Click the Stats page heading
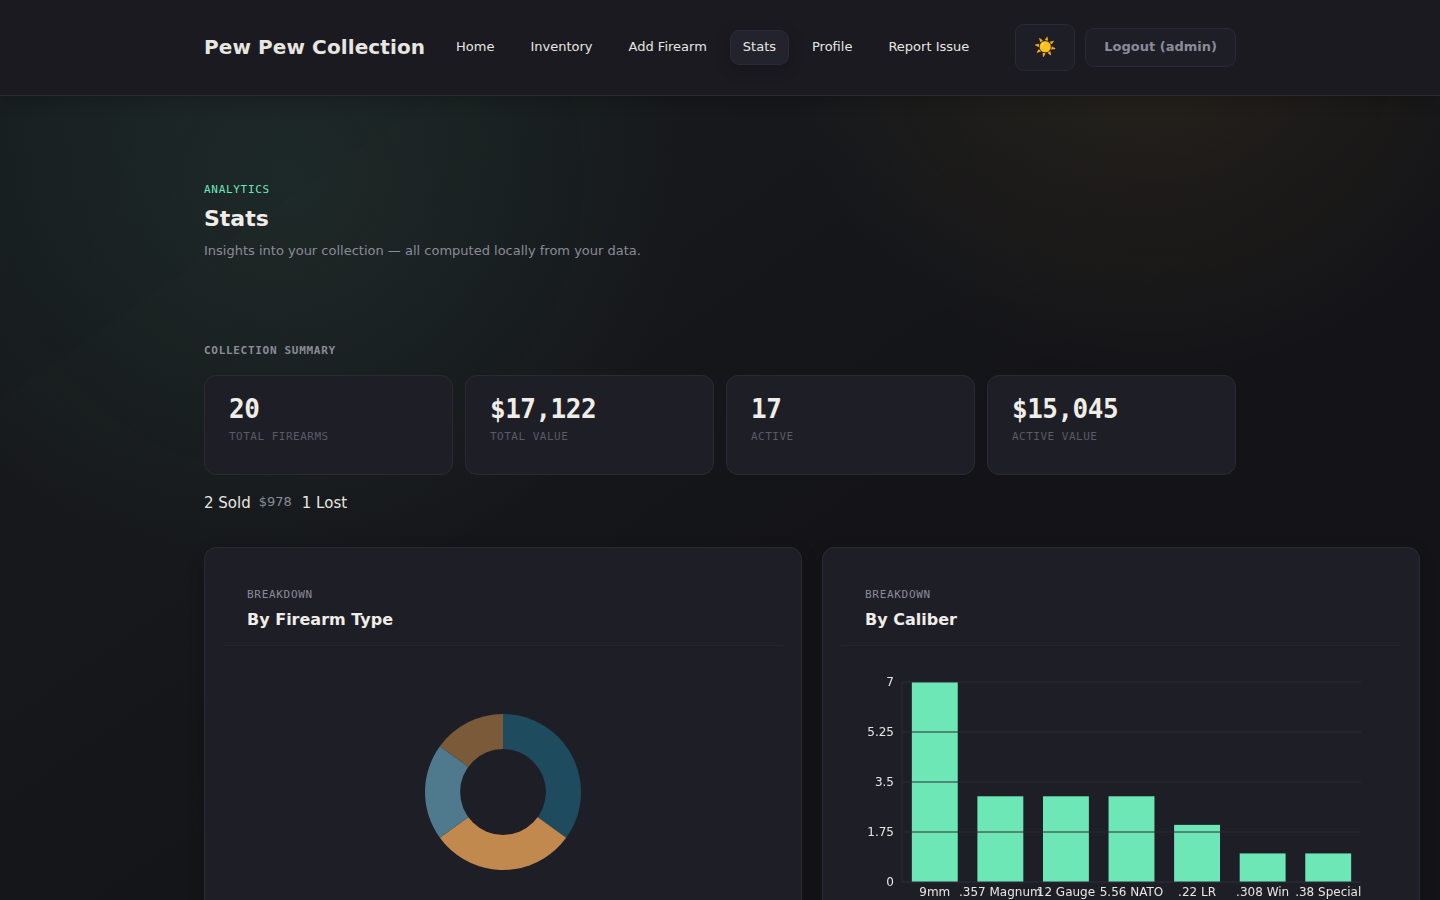The height and width of the screenshot is (900, 1440). coord(236,218)
